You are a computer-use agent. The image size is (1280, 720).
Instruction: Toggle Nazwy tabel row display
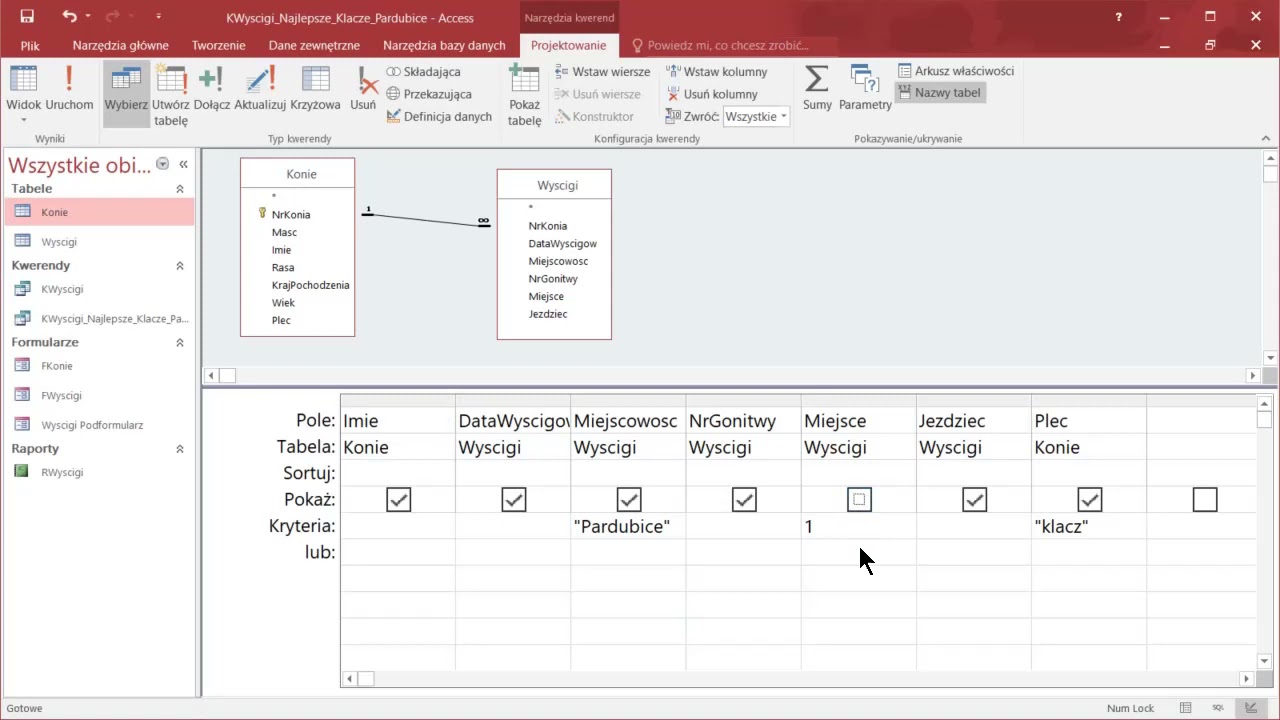click(939, 93)
